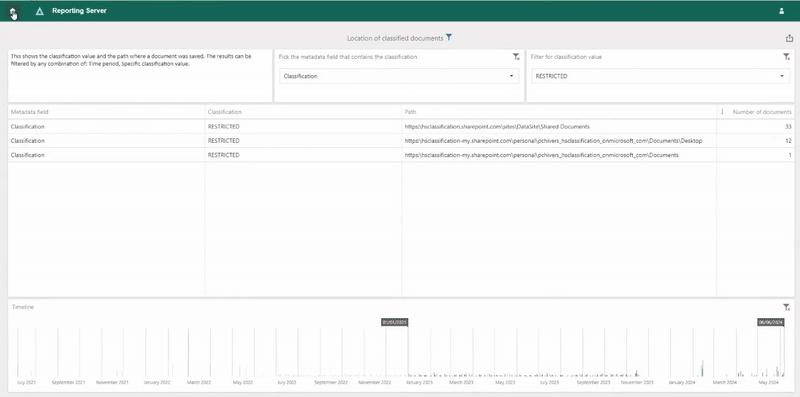The width and height of the screenshot is (800, 397).
Task: Click the Timeline panel label
Action: 22,307
